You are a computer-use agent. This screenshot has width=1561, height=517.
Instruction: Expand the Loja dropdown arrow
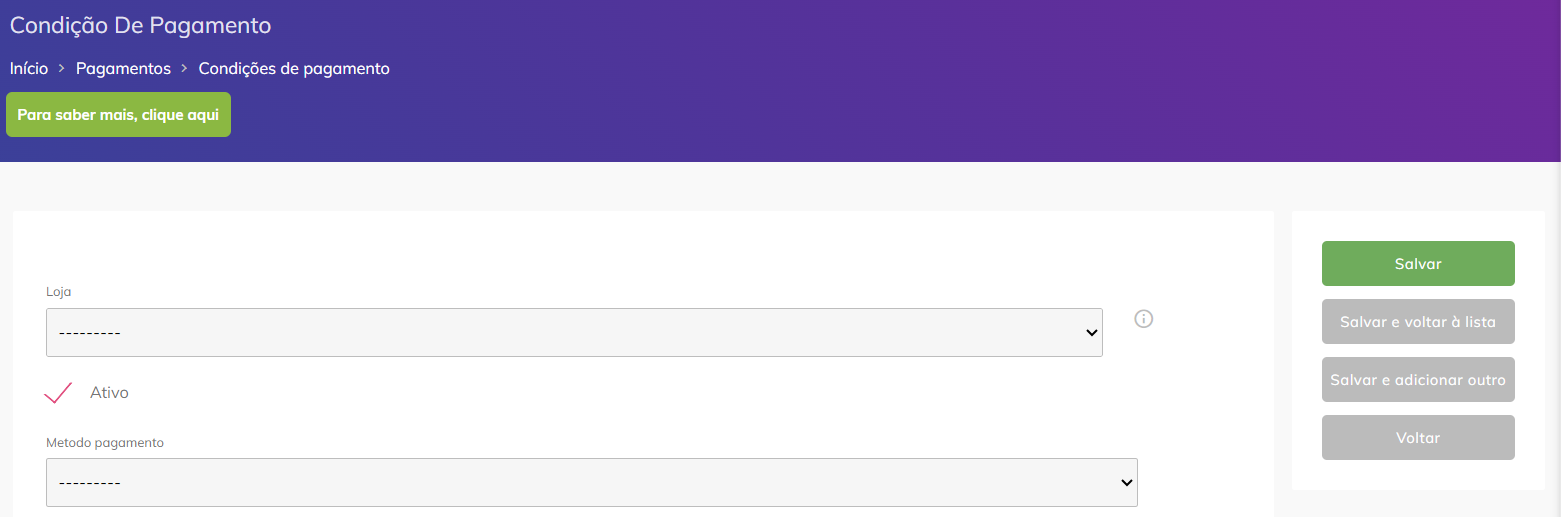1091,333
